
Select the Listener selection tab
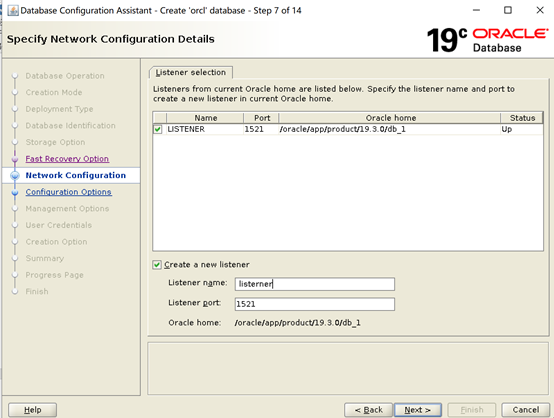(191, 72)
